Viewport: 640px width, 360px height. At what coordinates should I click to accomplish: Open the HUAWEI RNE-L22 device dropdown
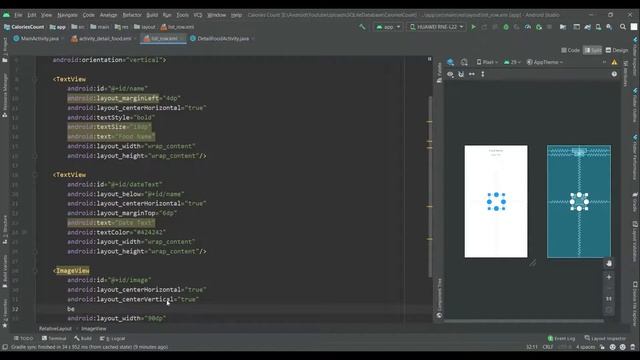pos(436,27)
